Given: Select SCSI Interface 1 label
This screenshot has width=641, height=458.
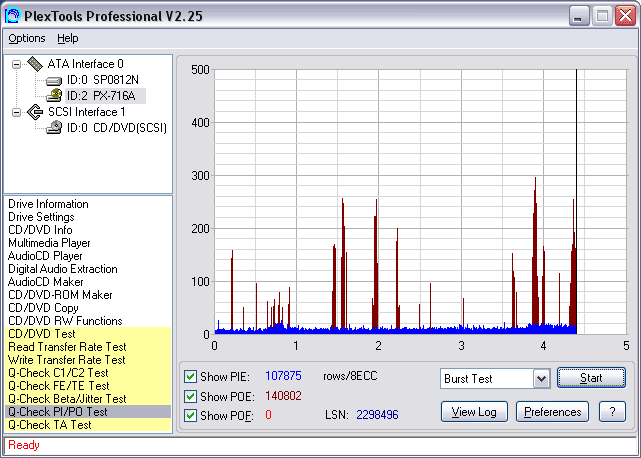Looking at the screenshot, I should [x=87, y=112].
